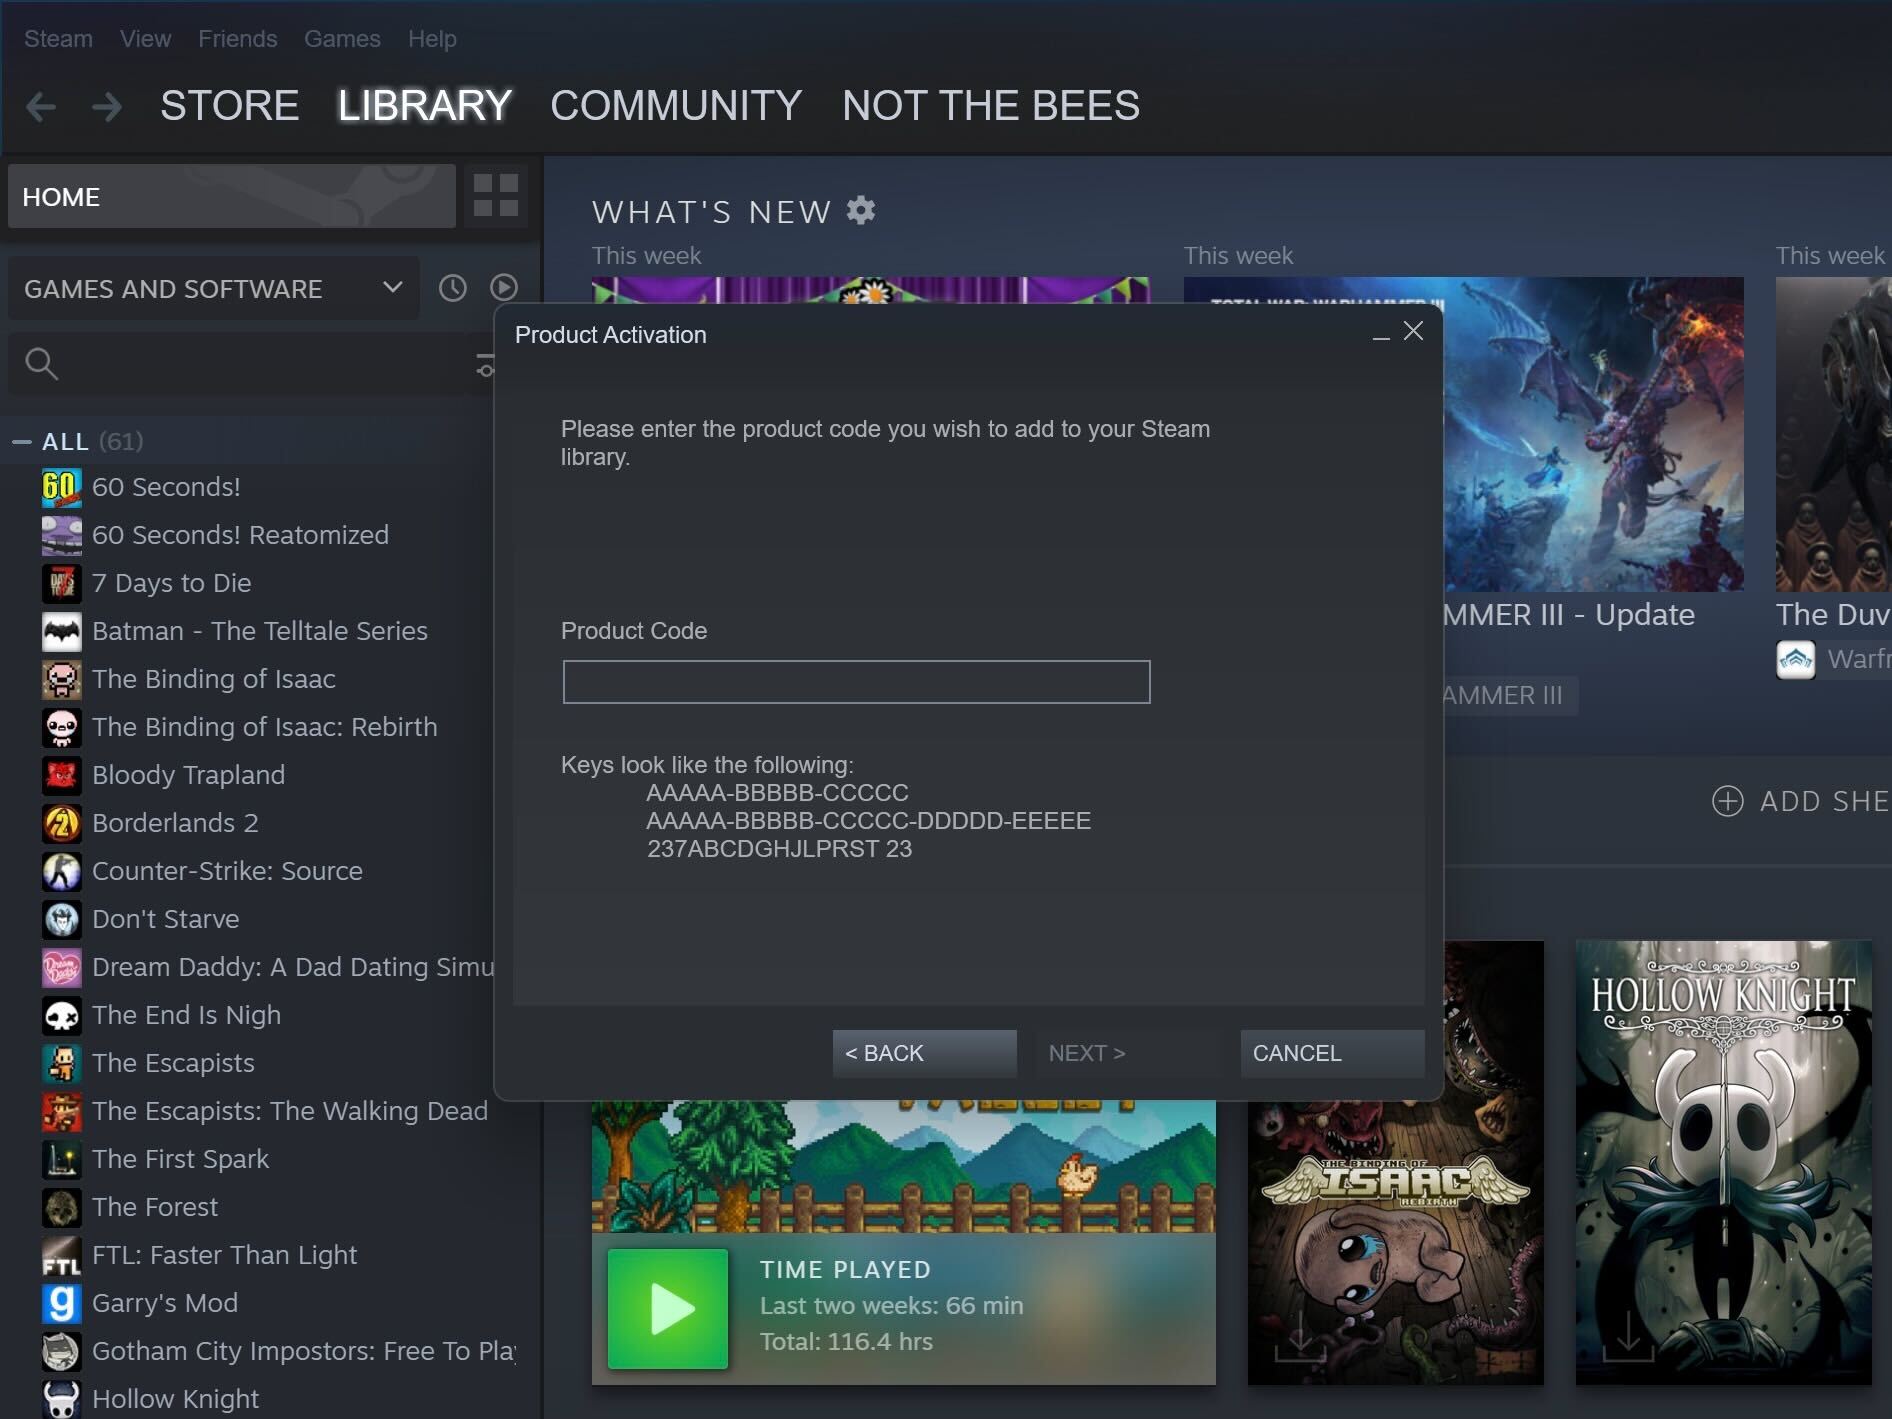Image resolution: width=1892 pixels, height=1419 pixels.
Task: Go to the LIBRARY tab
Action: tap(424, 106)
